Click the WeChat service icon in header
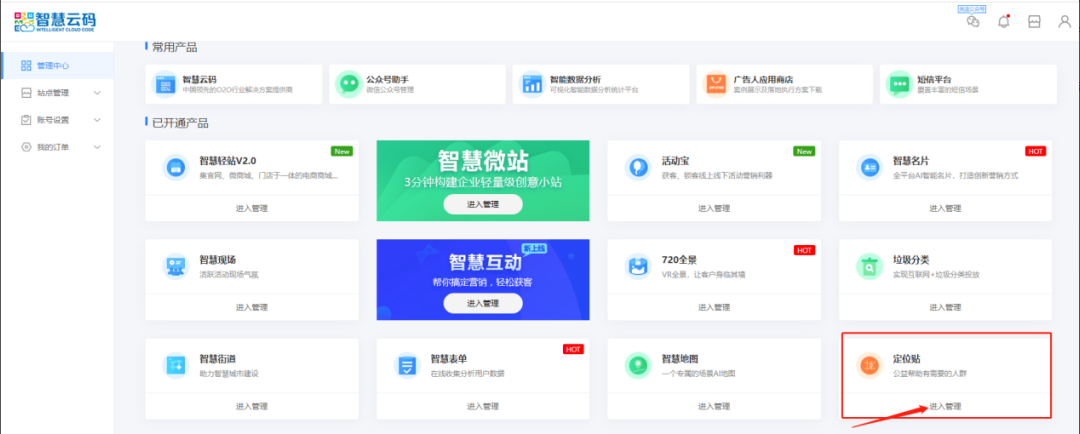Viewport: 1080px width, 434px height. click(x=972, y=21)
